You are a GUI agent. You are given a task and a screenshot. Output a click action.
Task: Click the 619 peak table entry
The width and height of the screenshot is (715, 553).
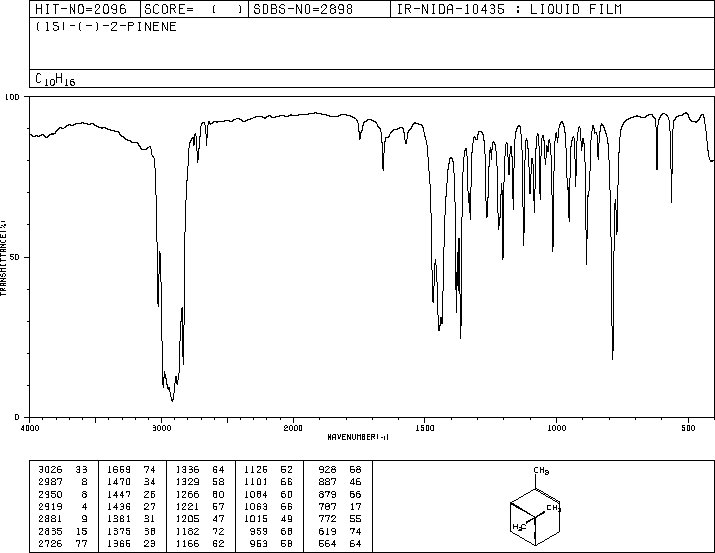pyautogui.click(x=340, y=532)
